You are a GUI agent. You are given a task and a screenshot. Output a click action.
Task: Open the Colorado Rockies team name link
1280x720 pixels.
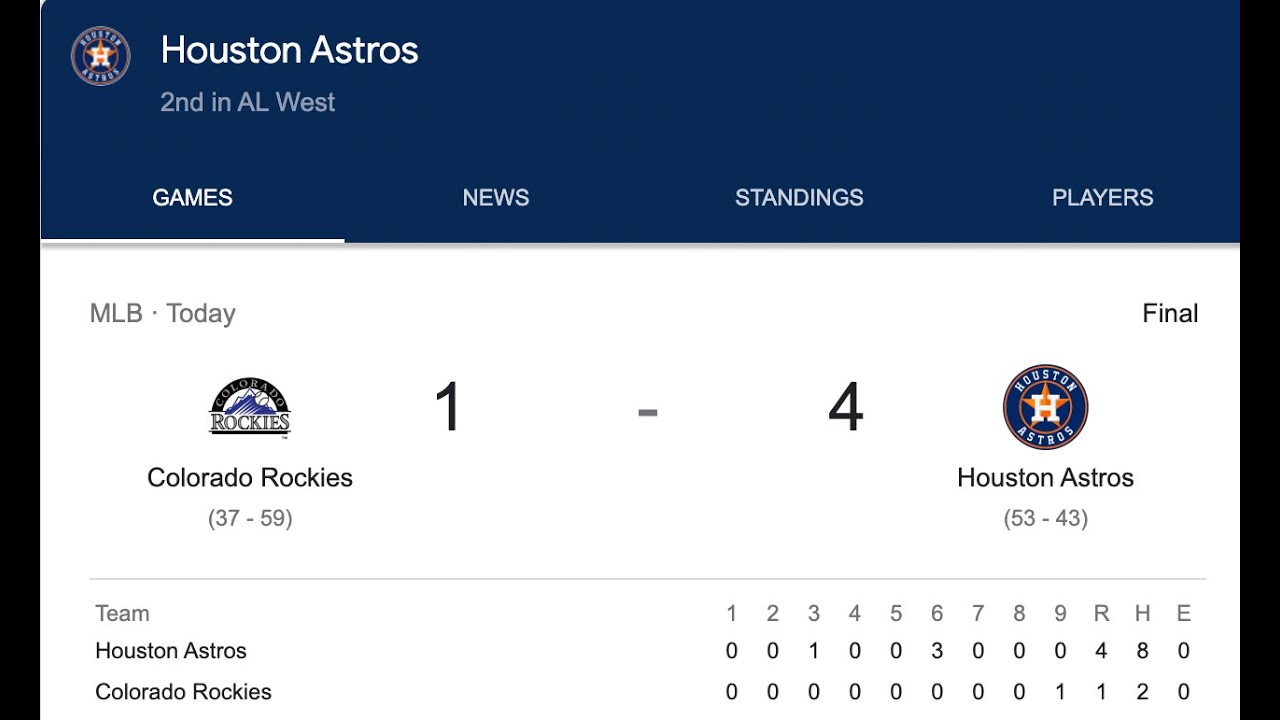[250, 478]
